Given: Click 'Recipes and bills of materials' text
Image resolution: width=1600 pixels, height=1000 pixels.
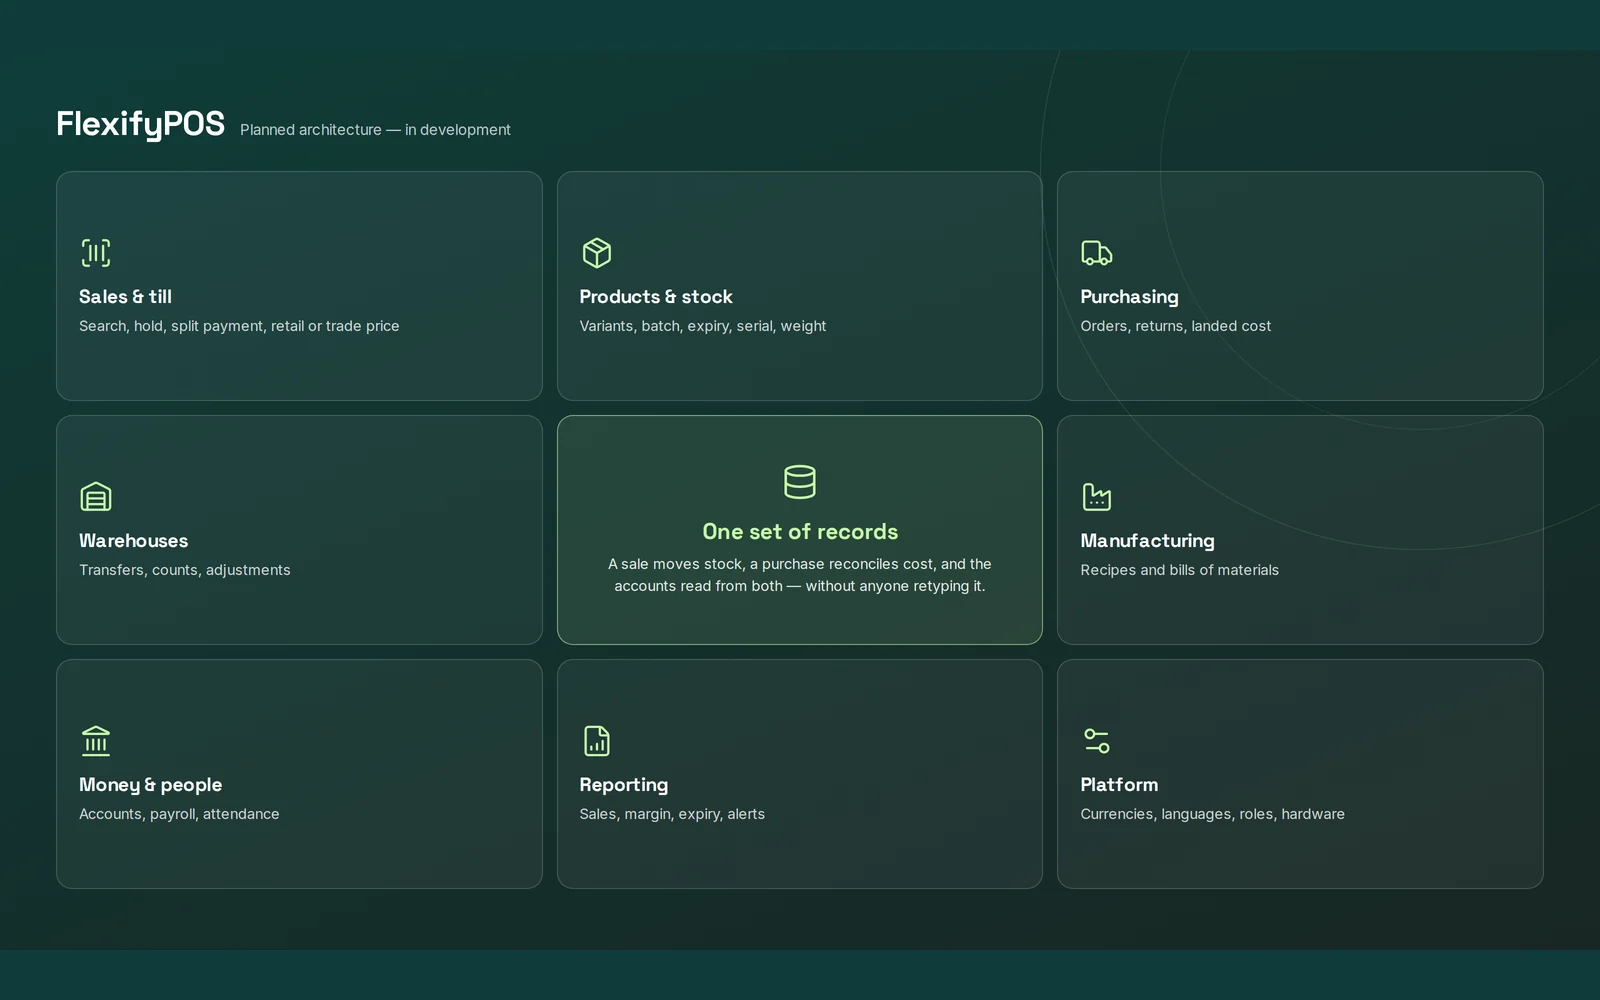Looking at the screenshot, I should point(1180,570).
